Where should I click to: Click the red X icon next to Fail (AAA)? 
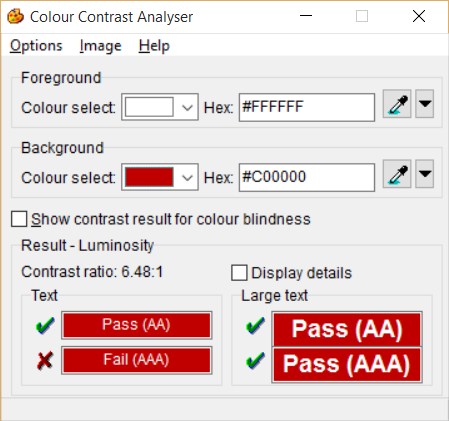45,360
